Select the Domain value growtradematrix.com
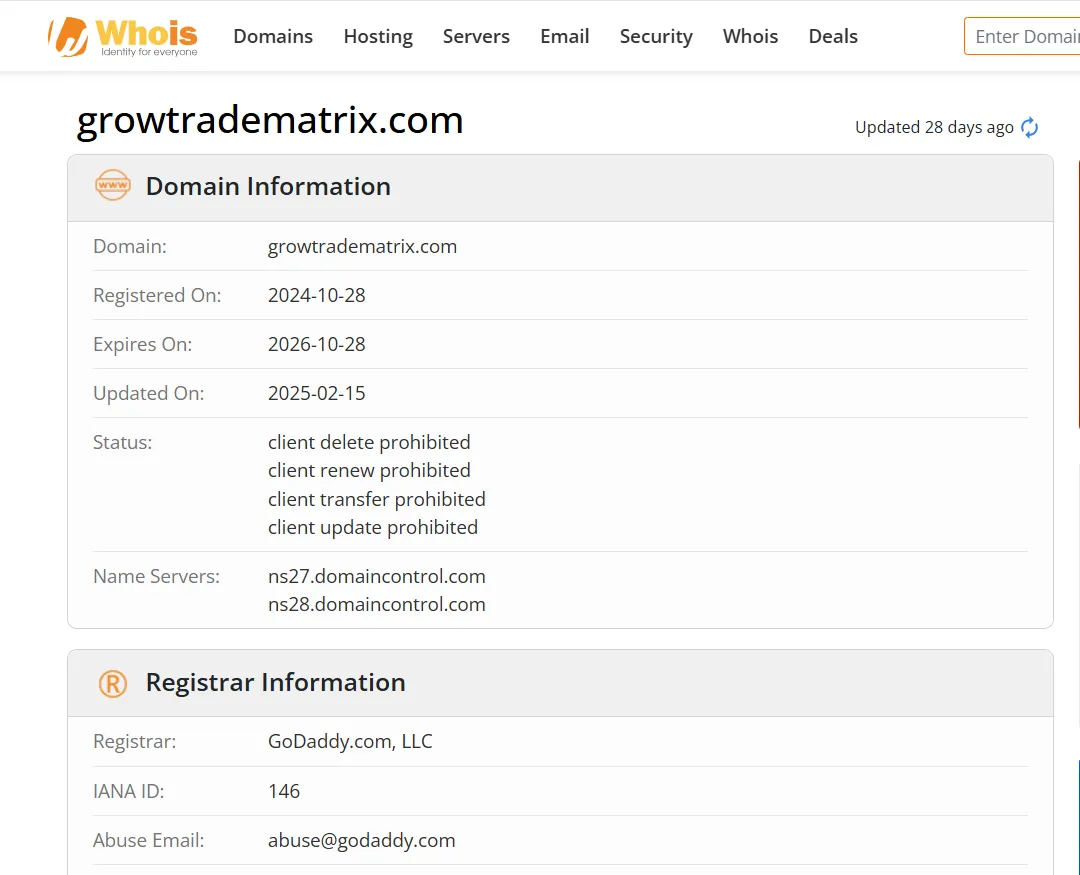 tap(362, 247)
